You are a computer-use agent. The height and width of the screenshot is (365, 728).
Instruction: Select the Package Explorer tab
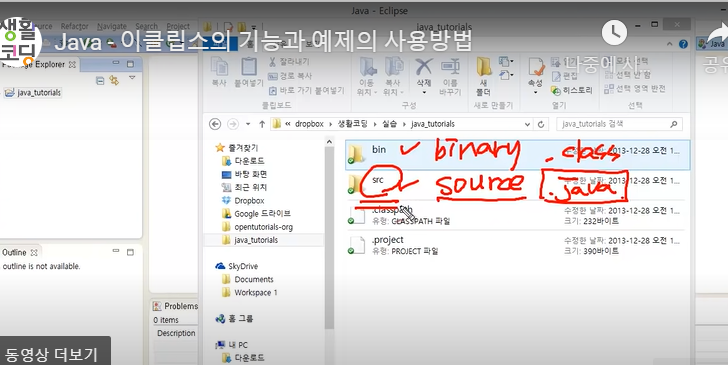(39, 65)
